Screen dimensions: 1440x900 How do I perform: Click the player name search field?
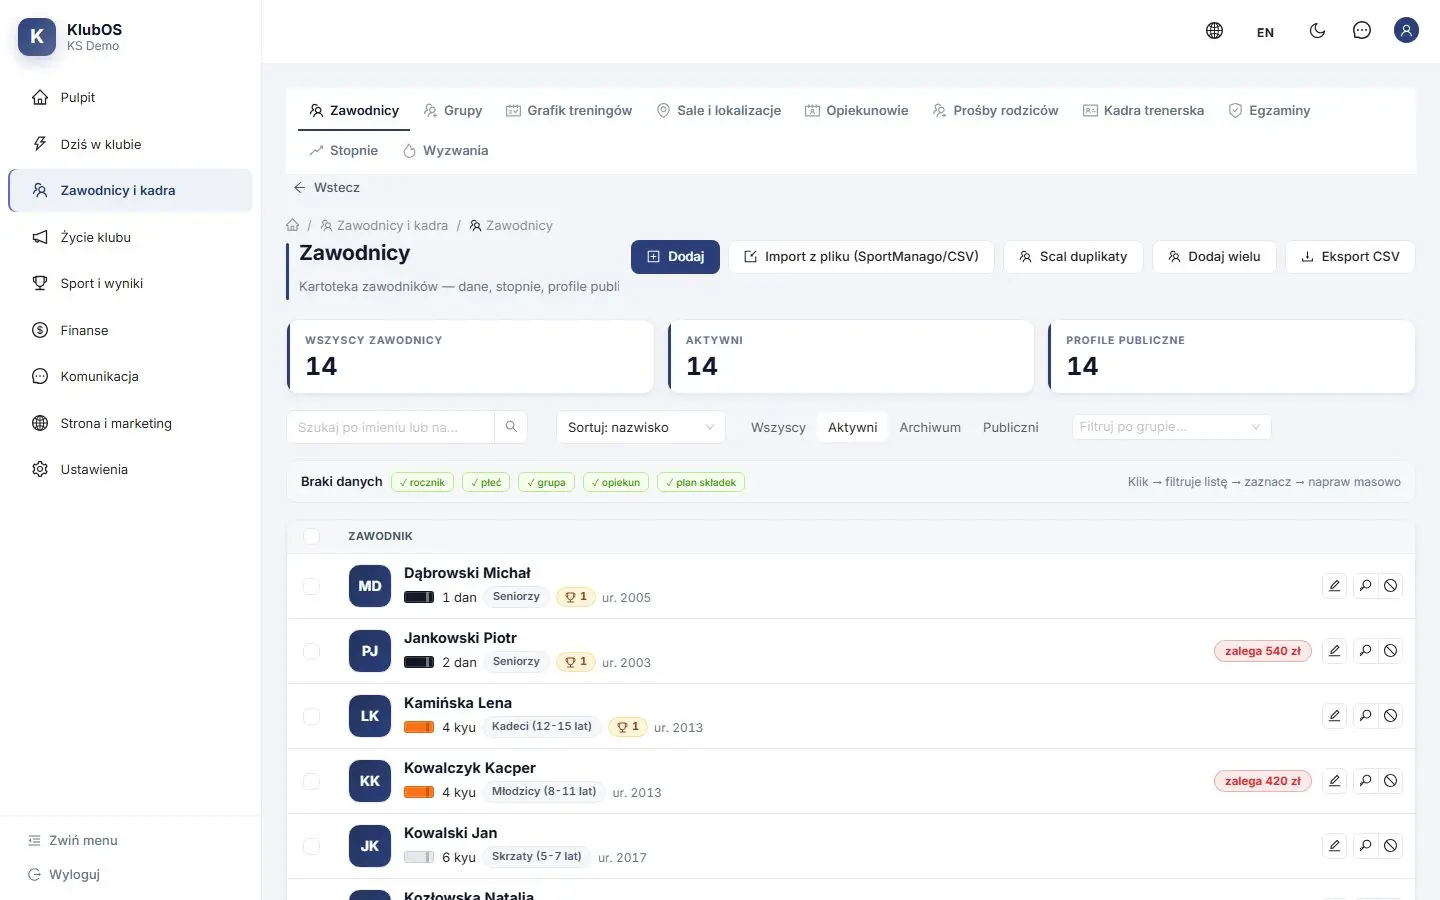[391, 427]
